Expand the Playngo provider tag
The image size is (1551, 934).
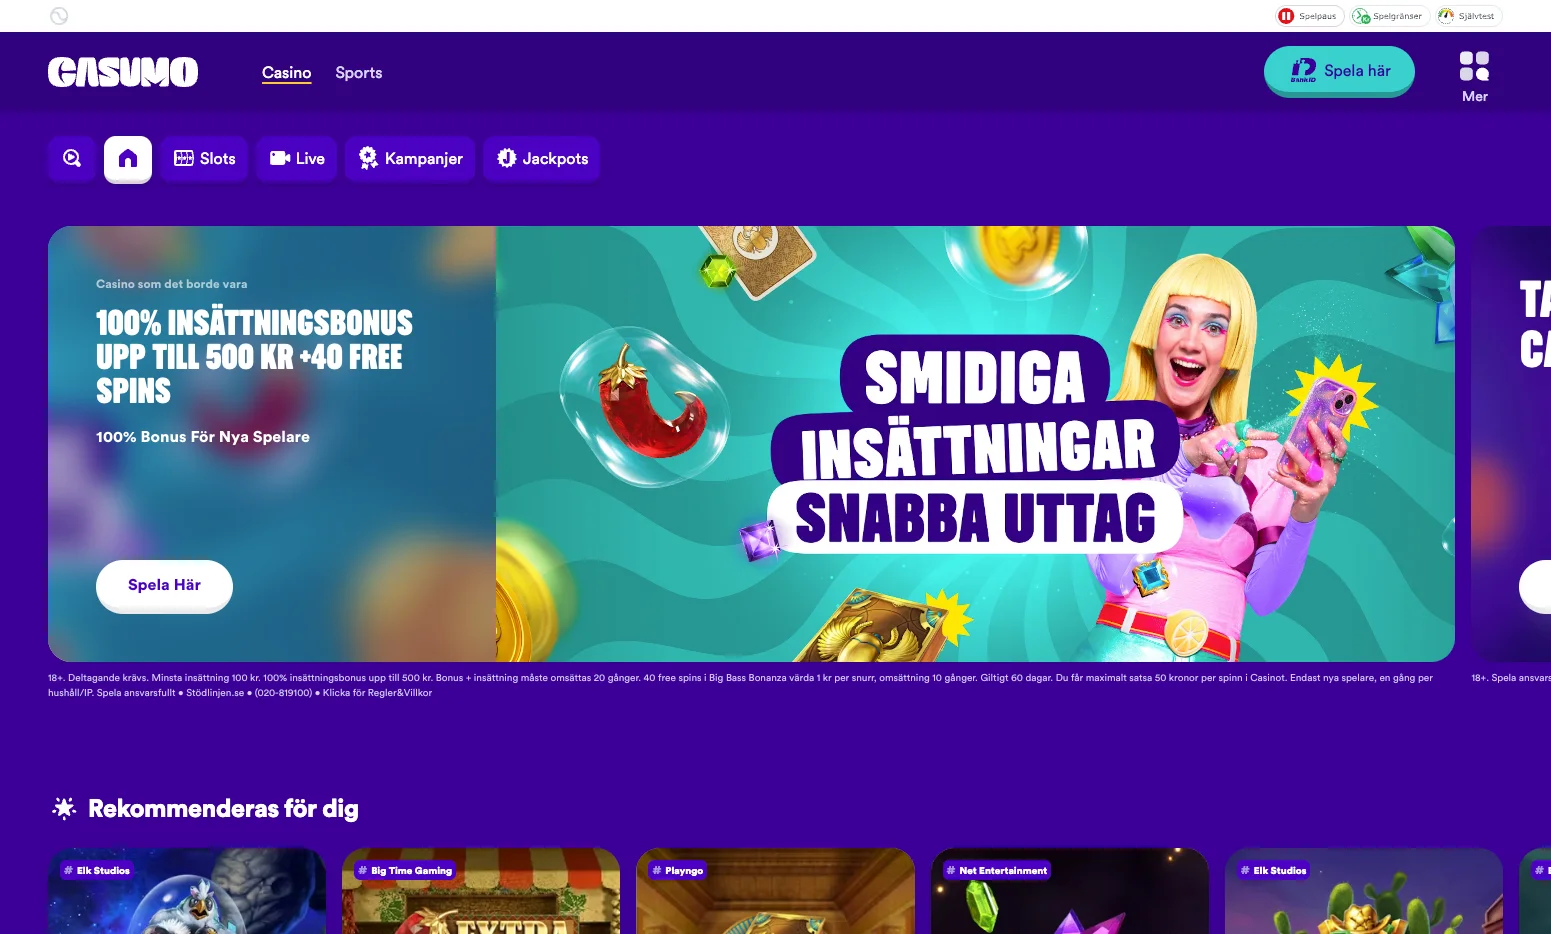[677, 870]
